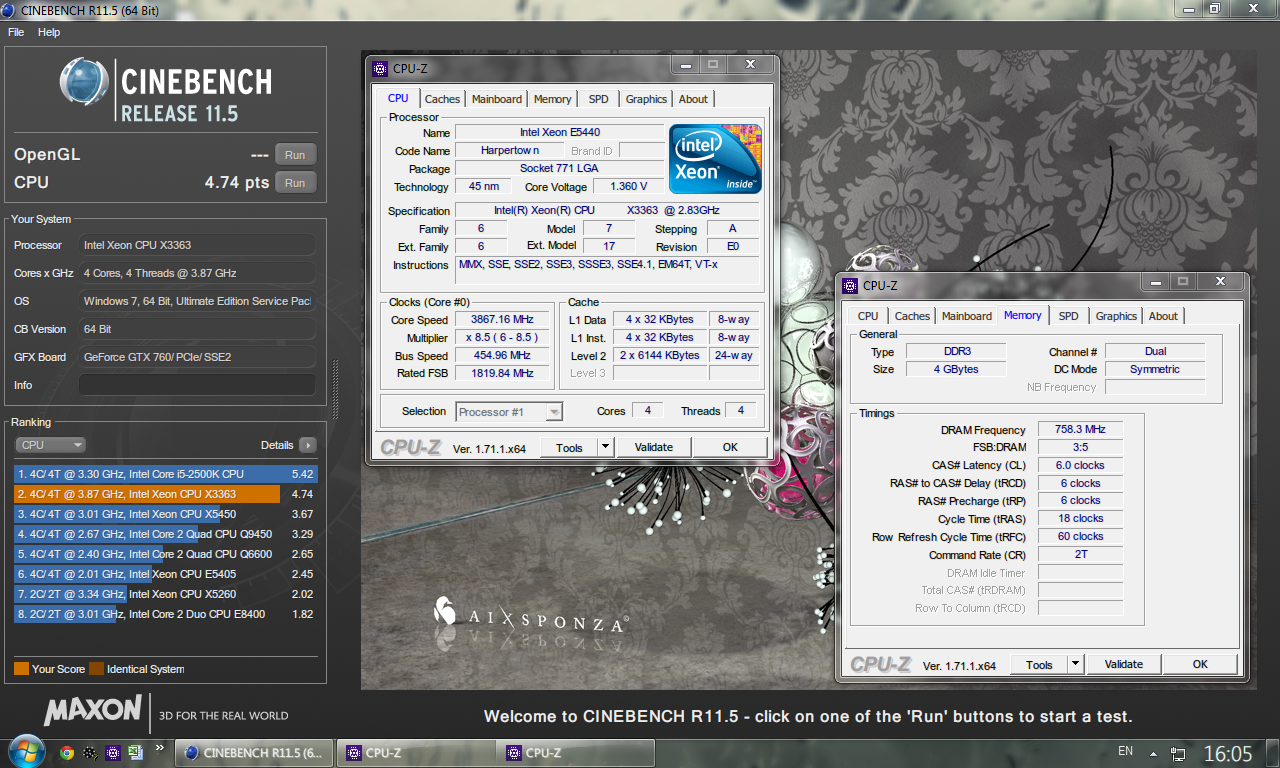Screen dimensions: 1280x768
Task: Open the Excel spreadsheet quick launch icon
Action: point(135,753)
